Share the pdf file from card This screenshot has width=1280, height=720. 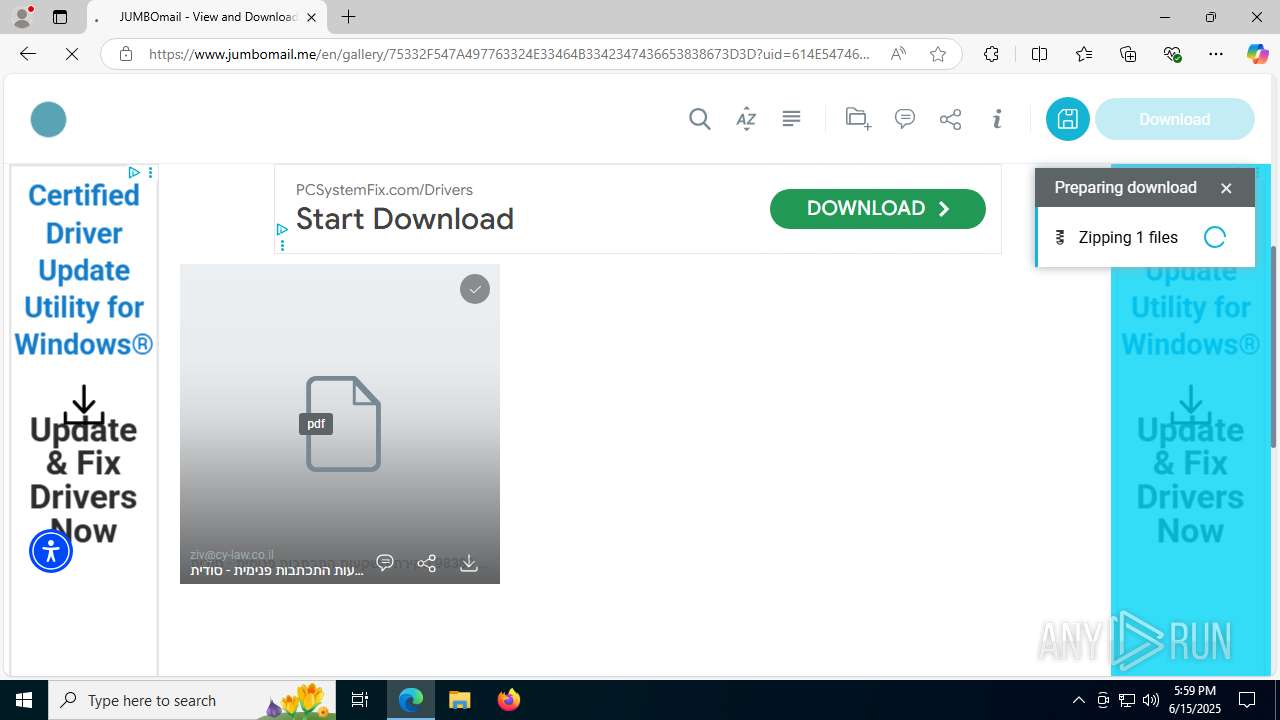click(427, 563)
